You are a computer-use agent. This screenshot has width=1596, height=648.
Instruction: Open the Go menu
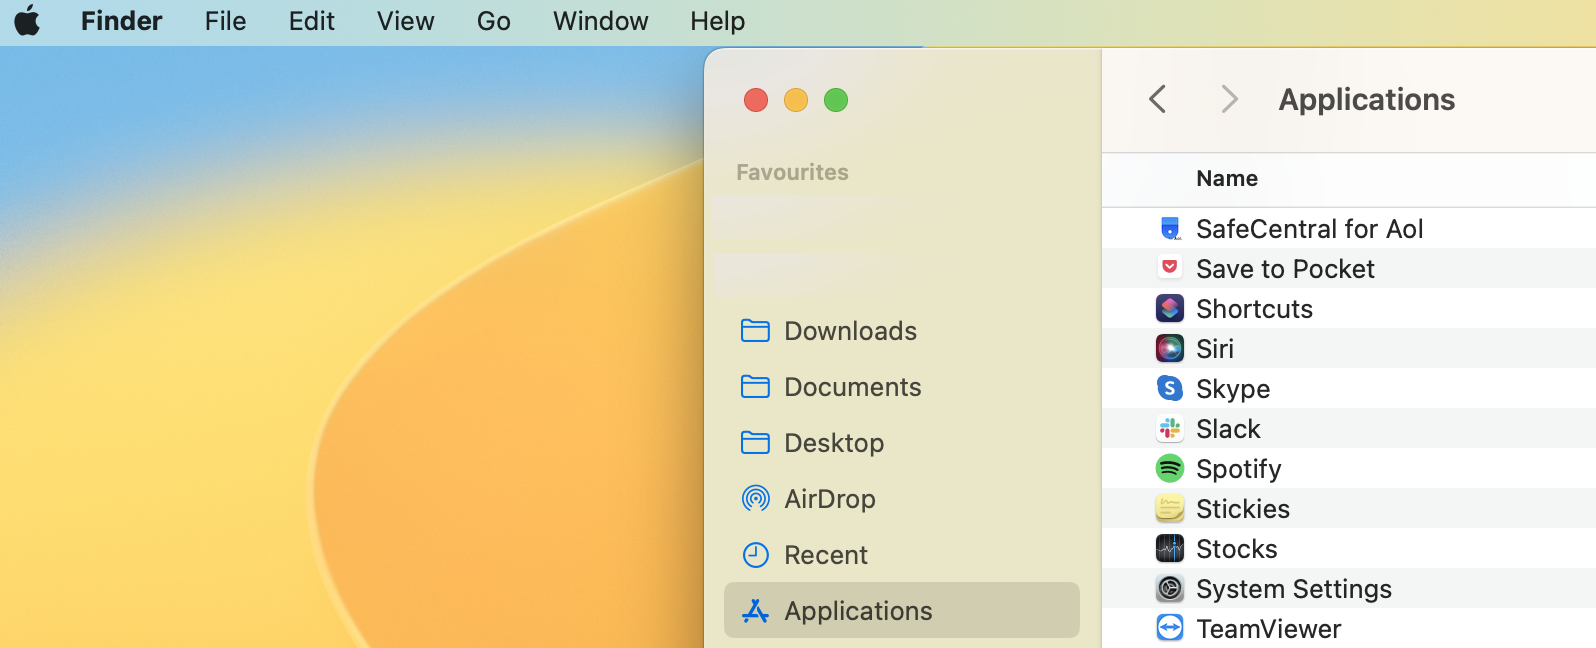click(x=493, y=21)
